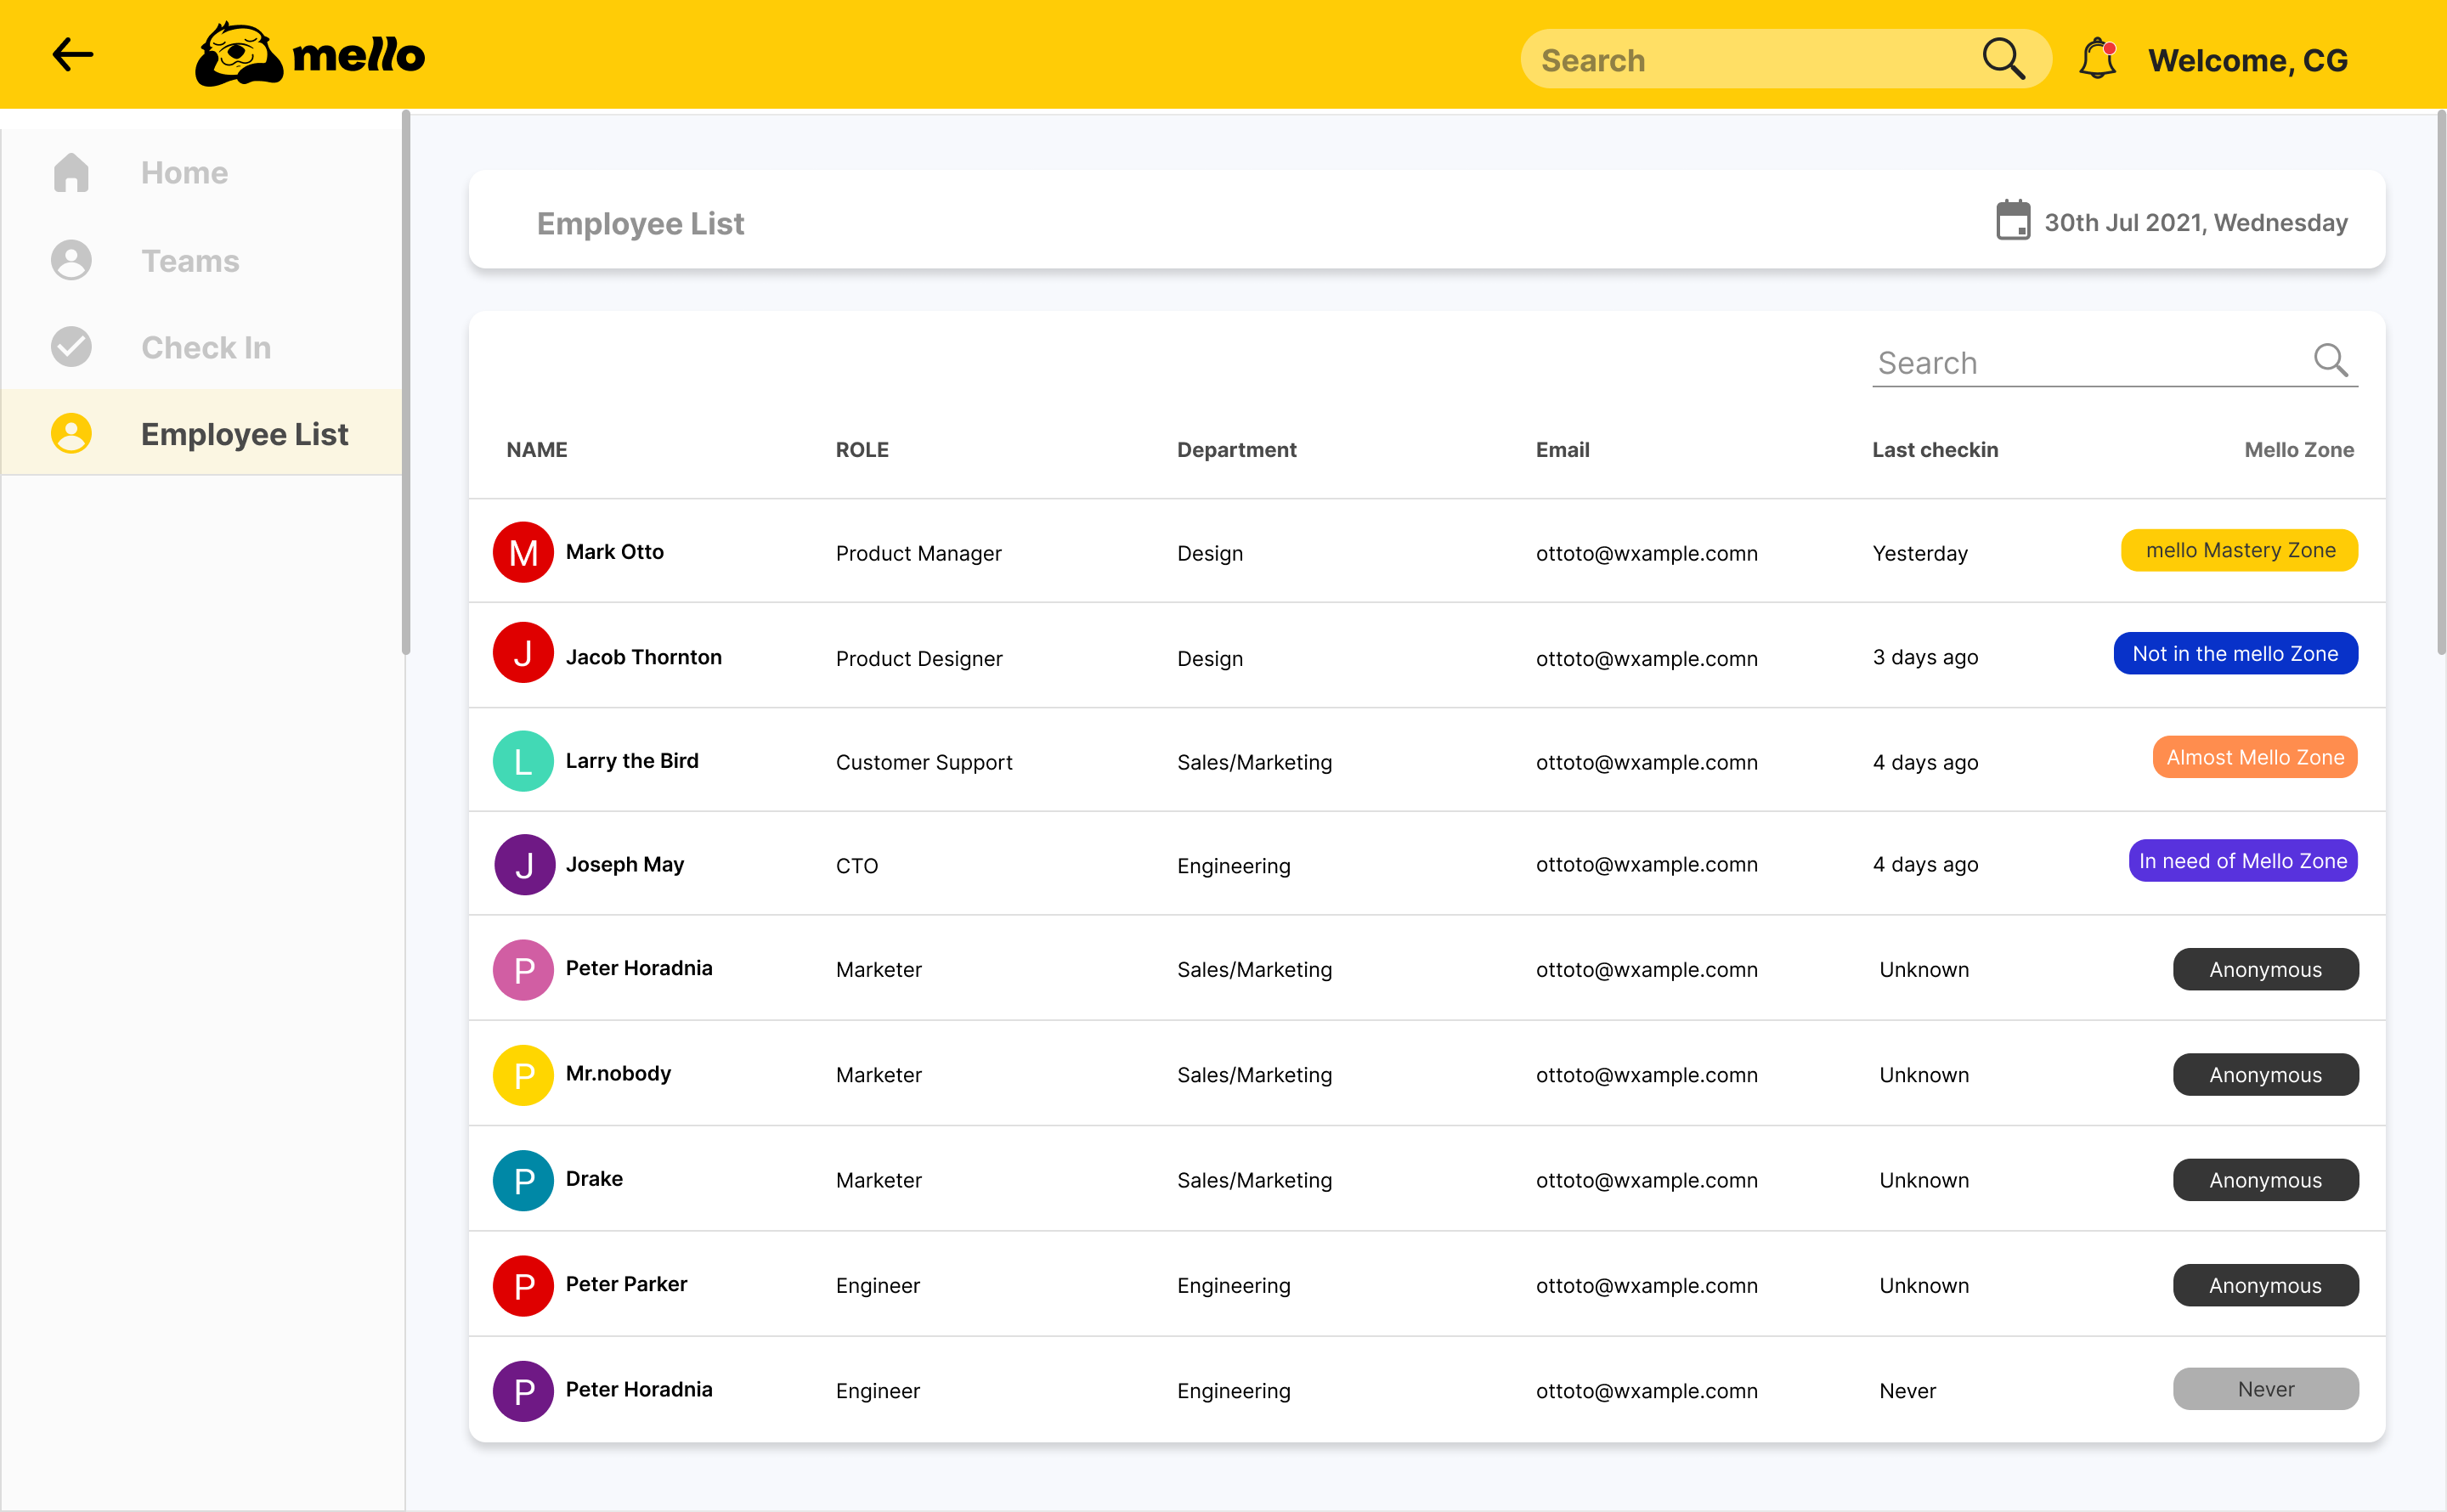Click the Almost Mello Zone badge
2447x1512 pixels.
(2255, 757)
